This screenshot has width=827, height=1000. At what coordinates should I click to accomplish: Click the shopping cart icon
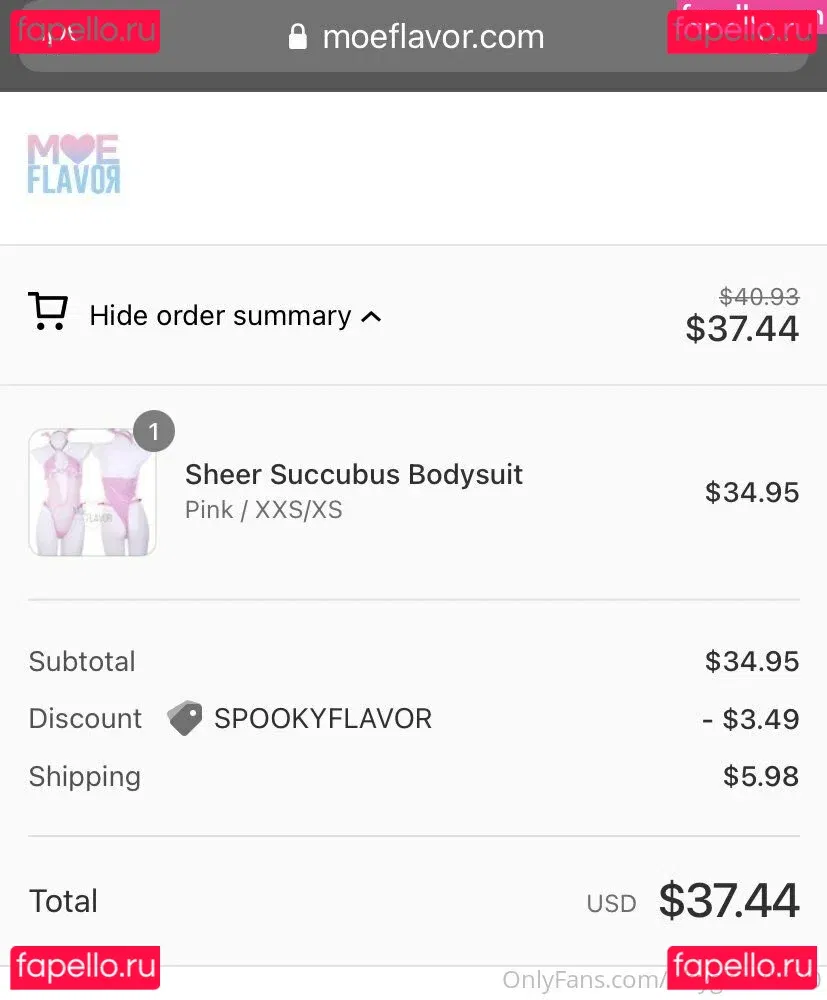[48, 312]
